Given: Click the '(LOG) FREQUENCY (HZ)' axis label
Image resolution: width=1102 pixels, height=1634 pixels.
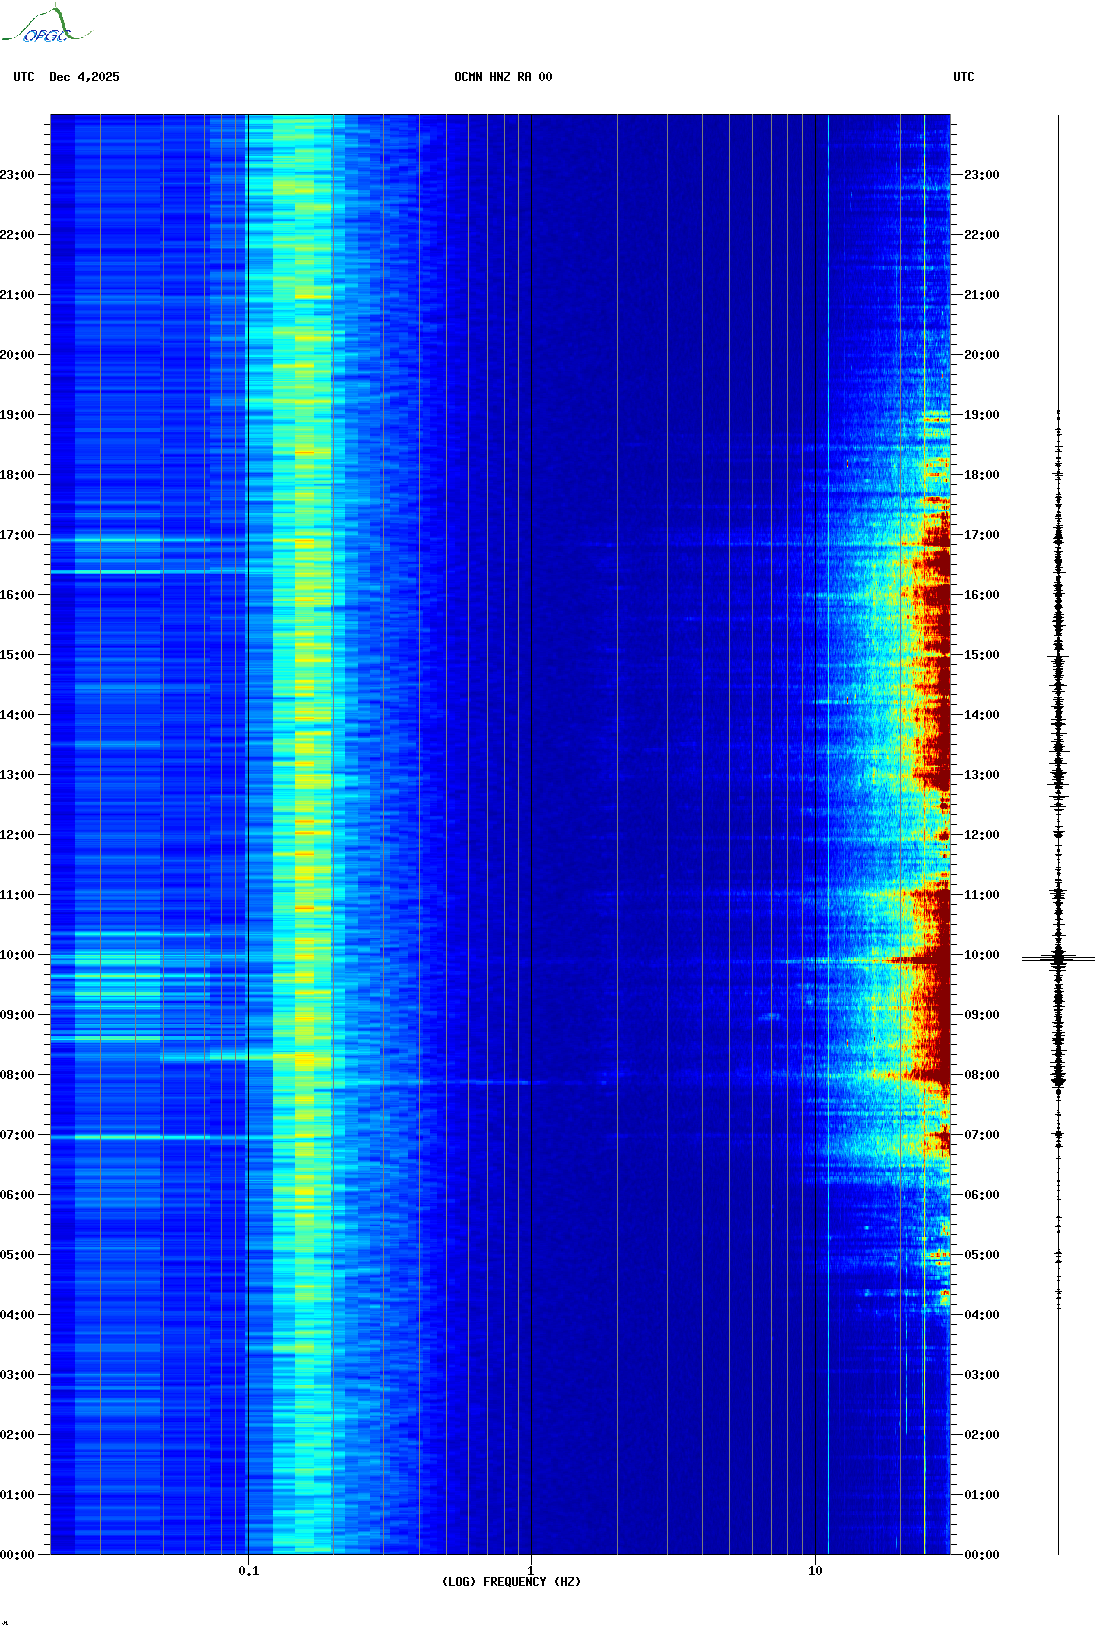Looking at the screenshot, I should click(x=511, y=1582).
